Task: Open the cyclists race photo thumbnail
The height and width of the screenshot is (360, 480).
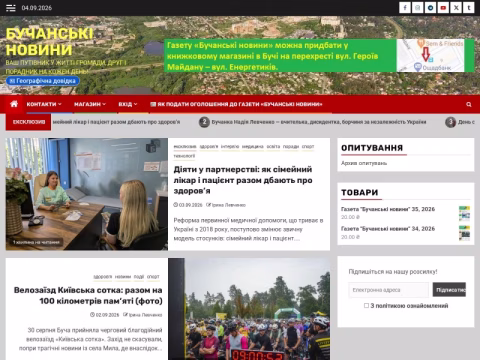Action: tap(249, 309)
